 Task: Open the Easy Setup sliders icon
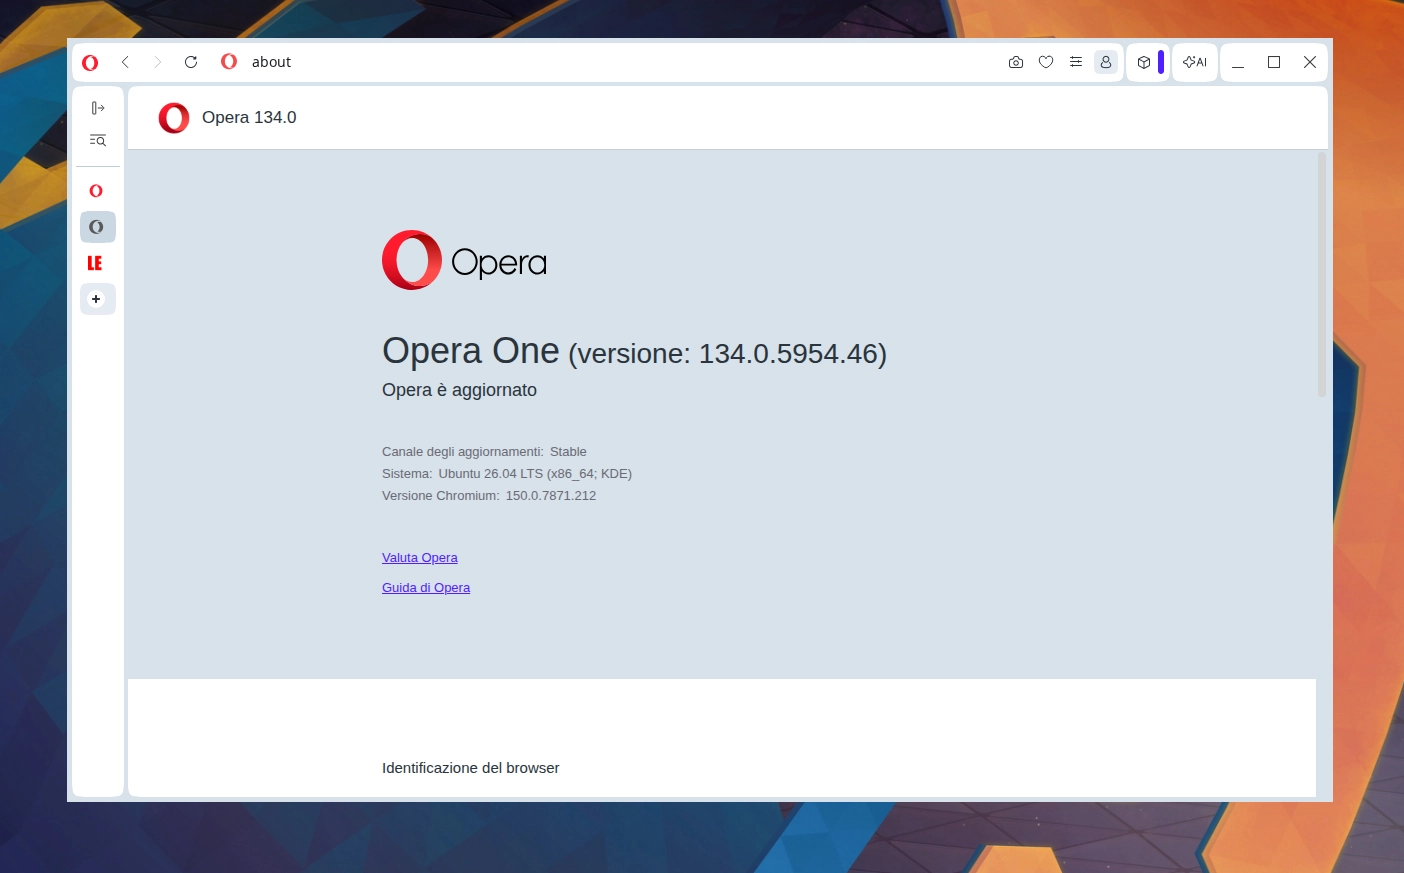pyautogui.click(x=1076, y=62)
